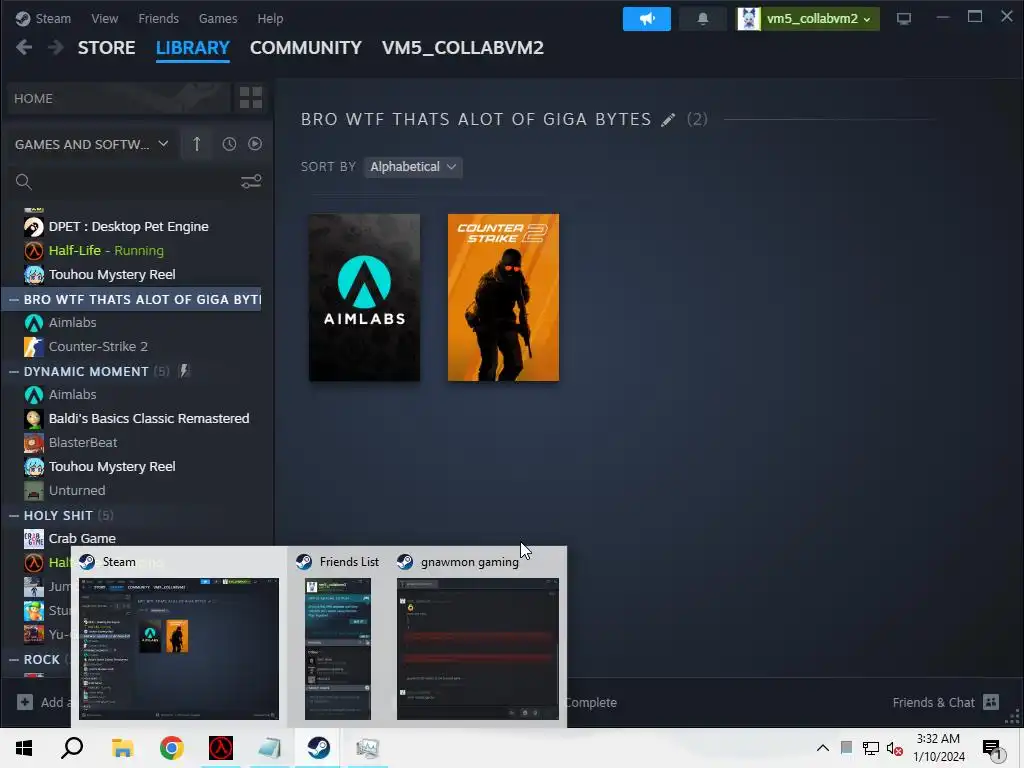Toggle the ready-to-play filter icon
Screen dimensions: 1024x768
(x=255, y=144)
